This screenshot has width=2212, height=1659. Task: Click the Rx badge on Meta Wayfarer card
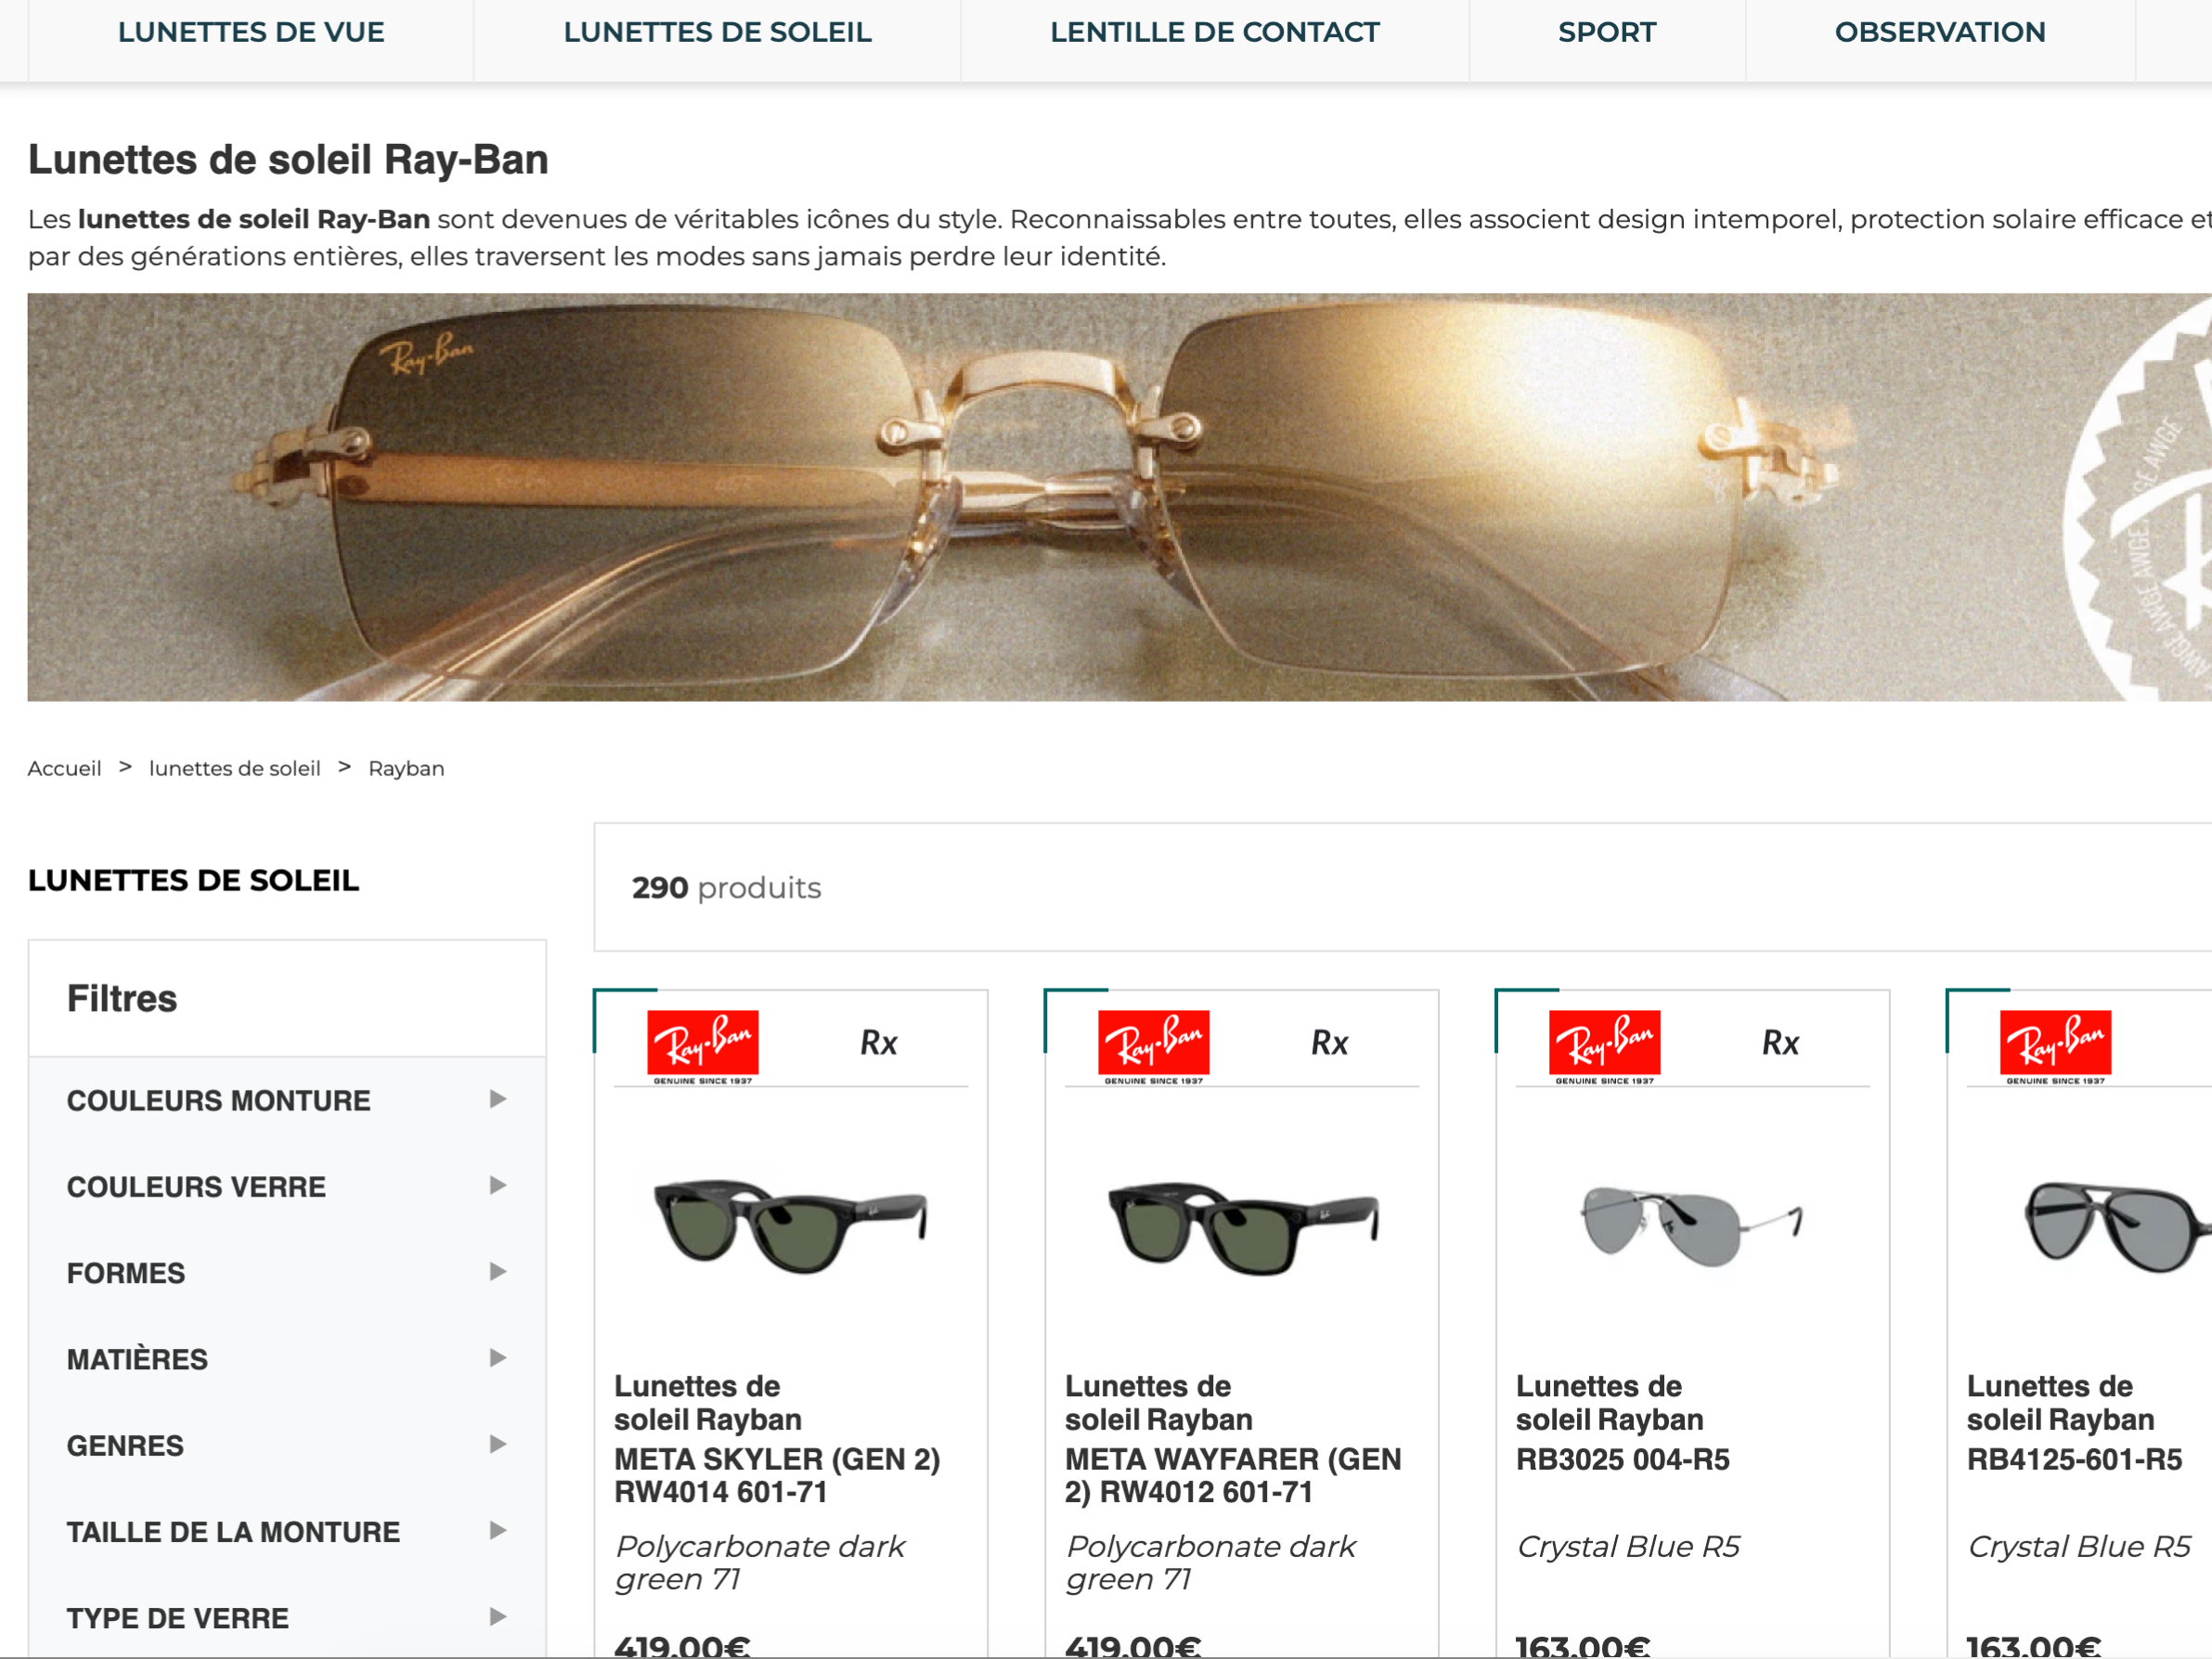[1330, 1043]
